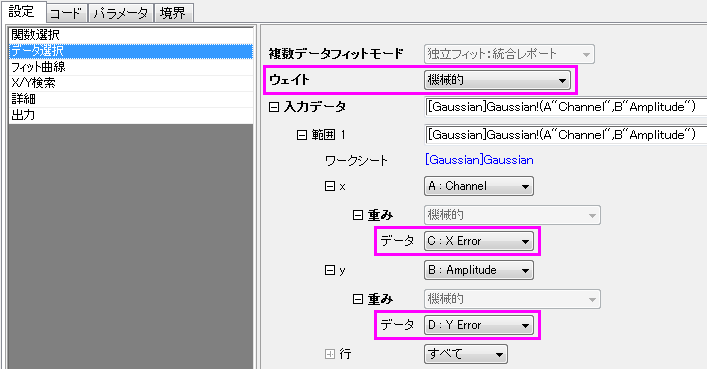Open the データ dropdown showing D : Y Error
Image resolution: width=707 pixels, height=369 pixels.
(x=479, y=325)
